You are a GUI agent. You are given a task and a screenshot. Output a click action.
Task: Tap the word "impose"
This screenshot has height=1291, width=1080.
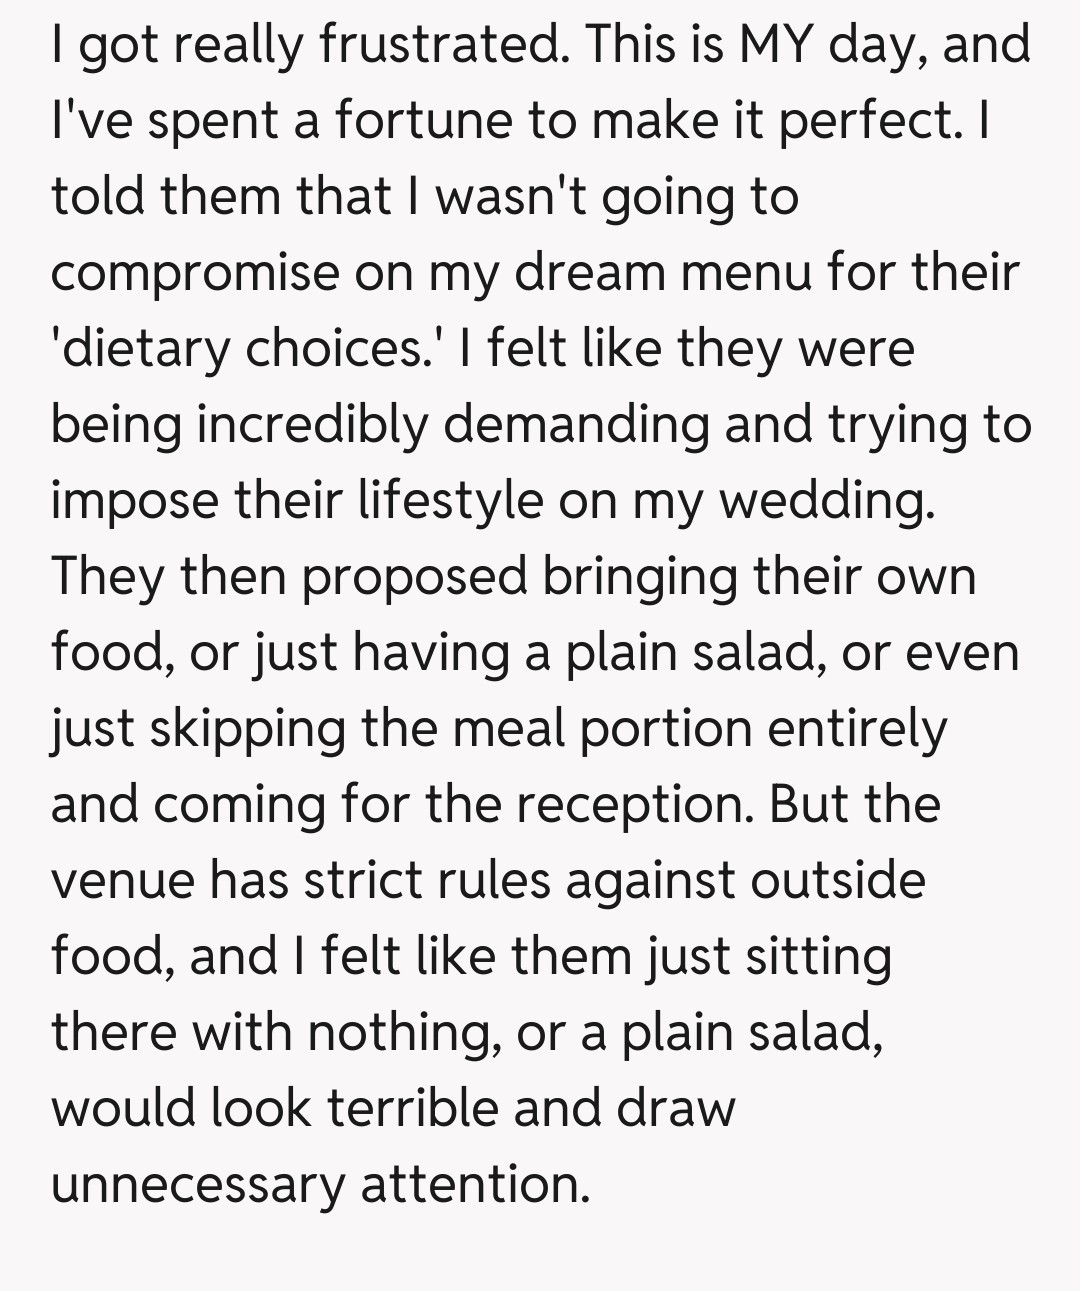tap(135, 501)
